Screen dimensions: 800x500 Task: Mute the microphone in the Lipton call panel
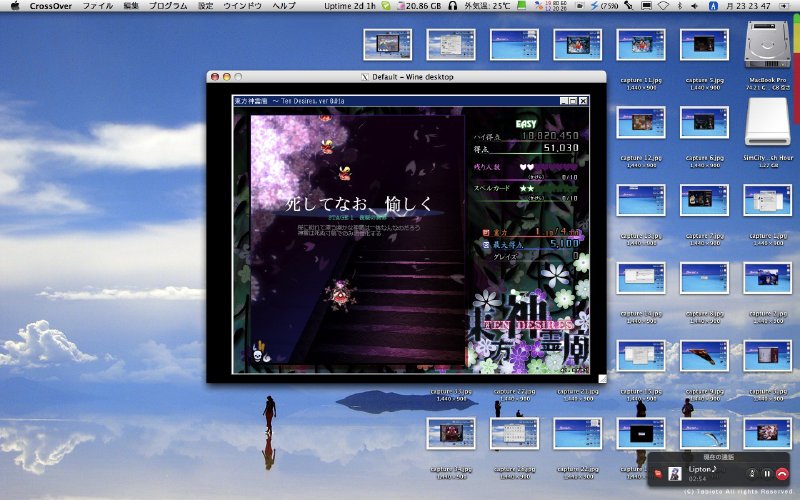(x=752, y=473)
